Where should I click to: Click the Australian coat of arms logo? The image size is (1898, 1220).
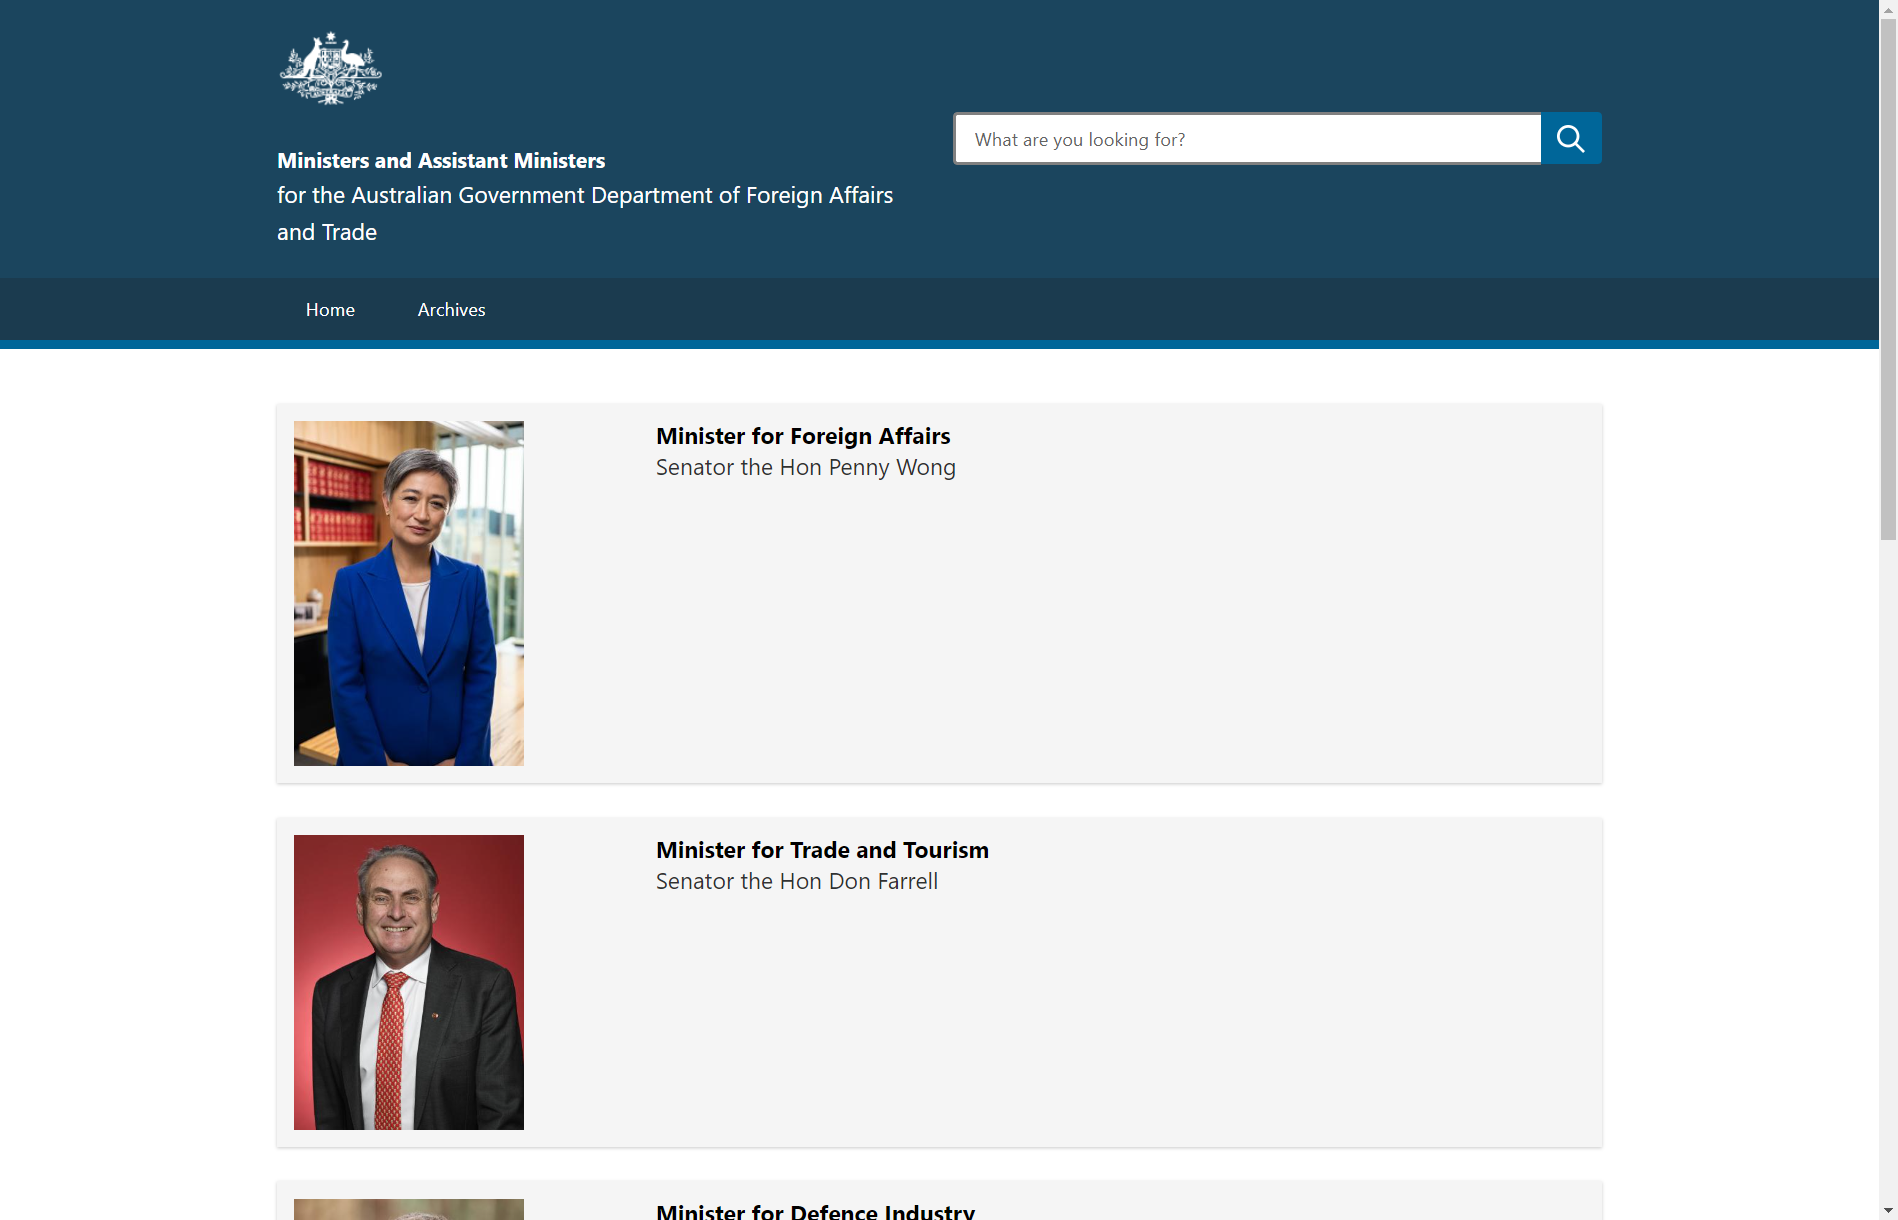point(331,68)
